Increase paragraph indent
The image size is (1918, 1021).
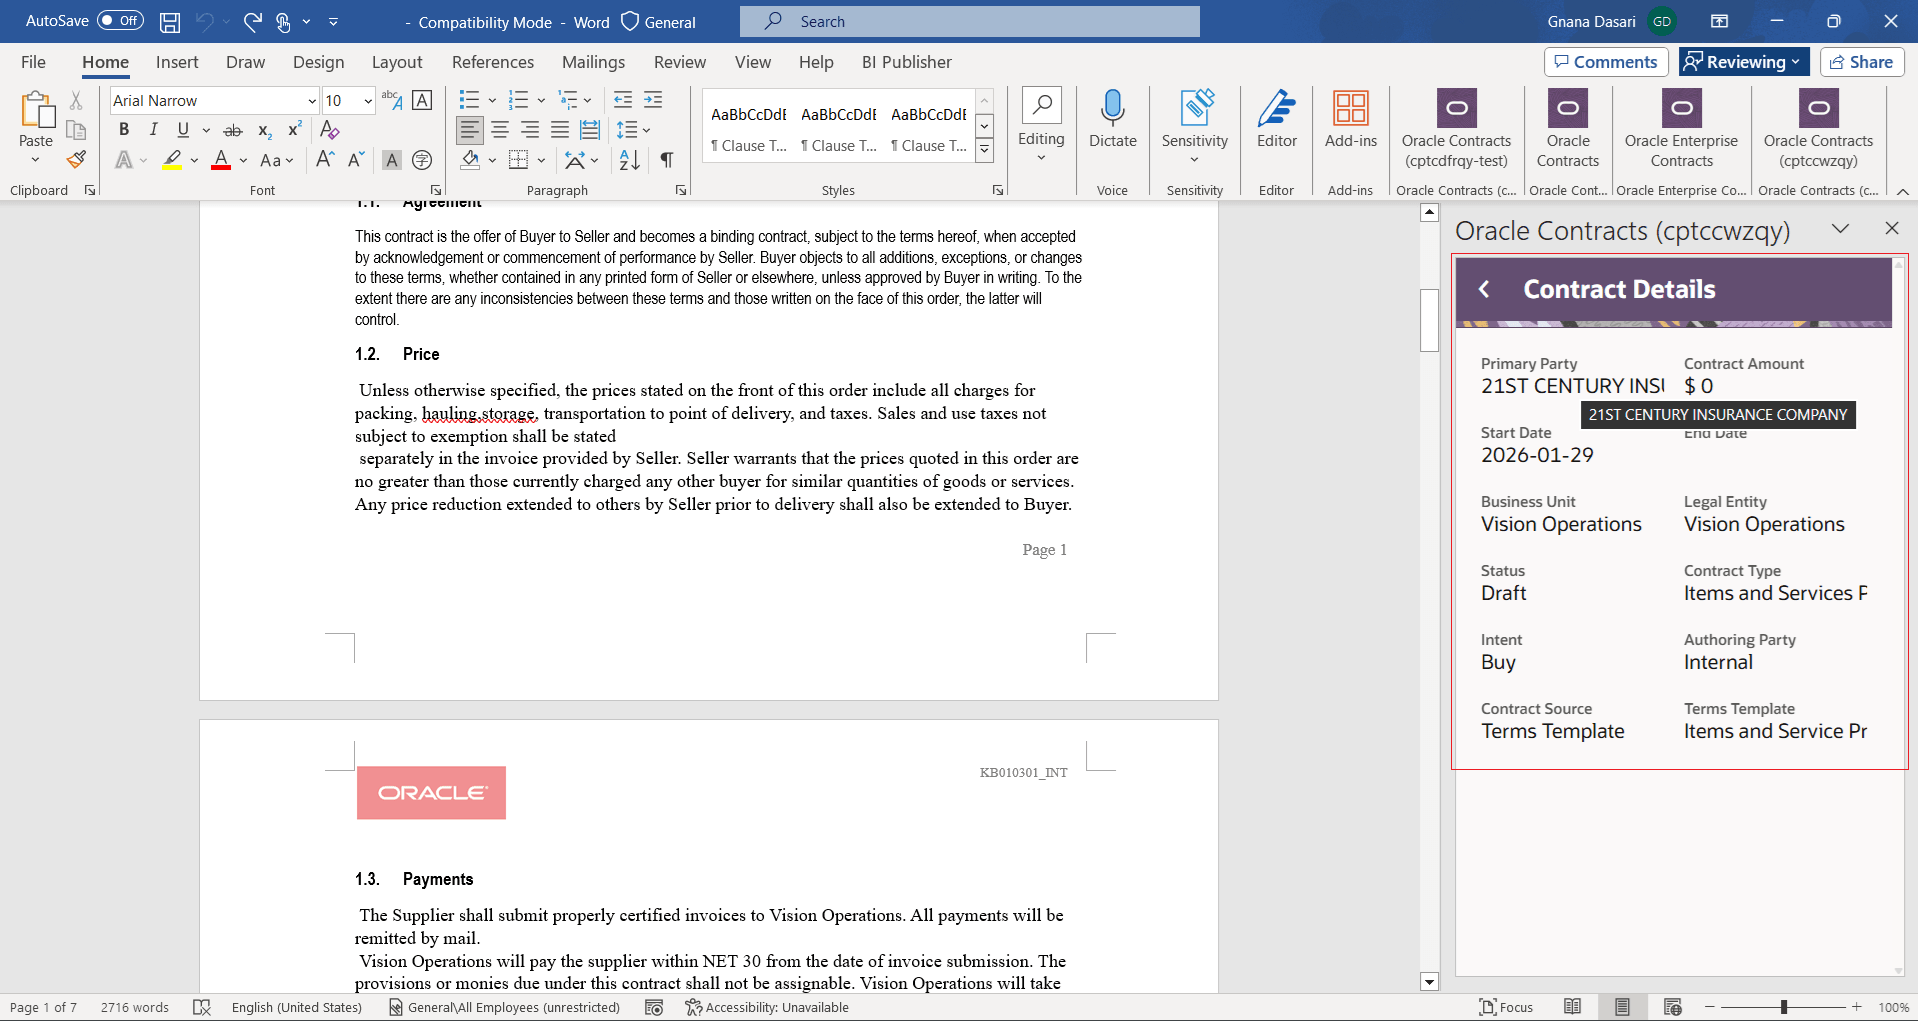point(653,100)
